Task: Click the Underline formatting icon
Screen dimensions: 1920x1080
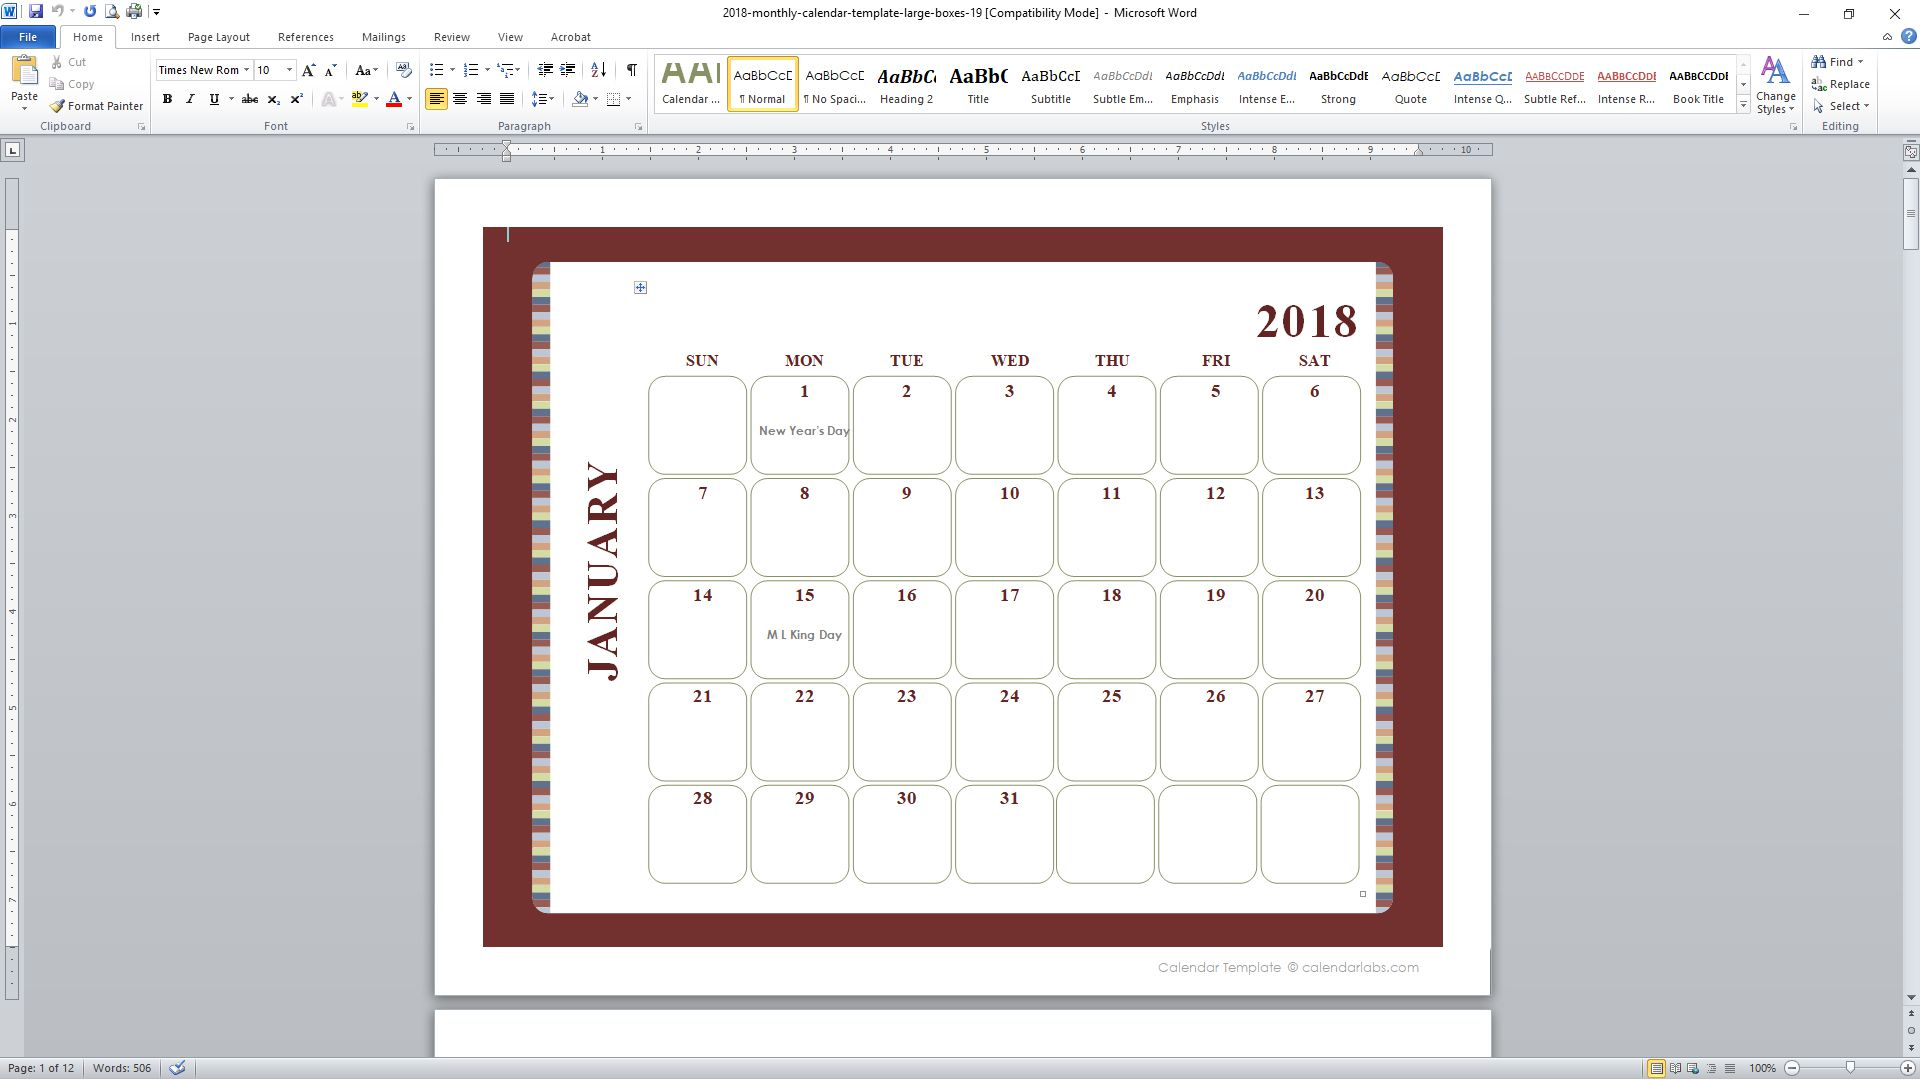Action: [x=215, y=99]
